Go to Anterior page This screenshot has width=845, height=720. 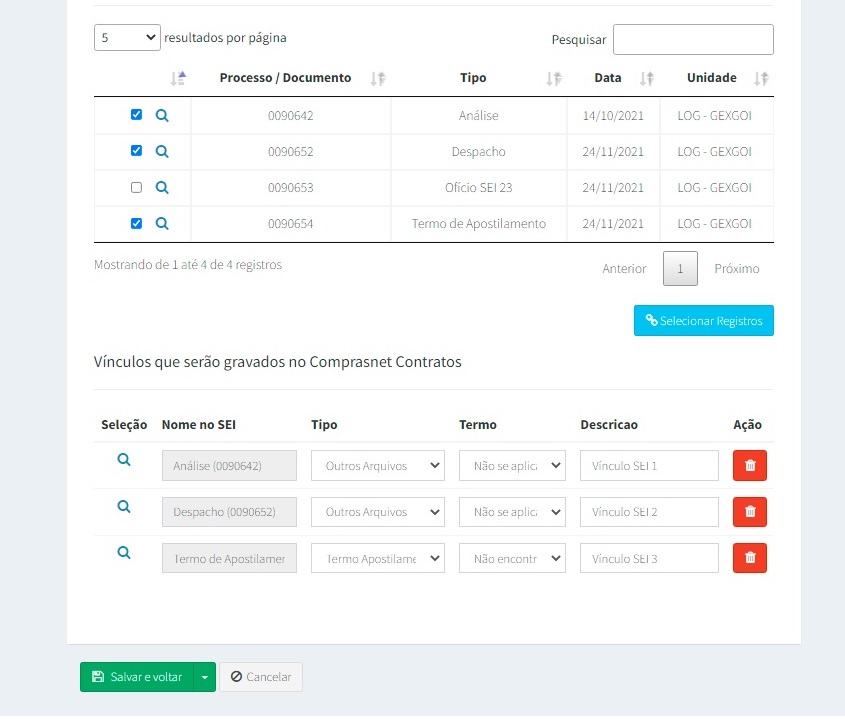(x=624, y=268)
